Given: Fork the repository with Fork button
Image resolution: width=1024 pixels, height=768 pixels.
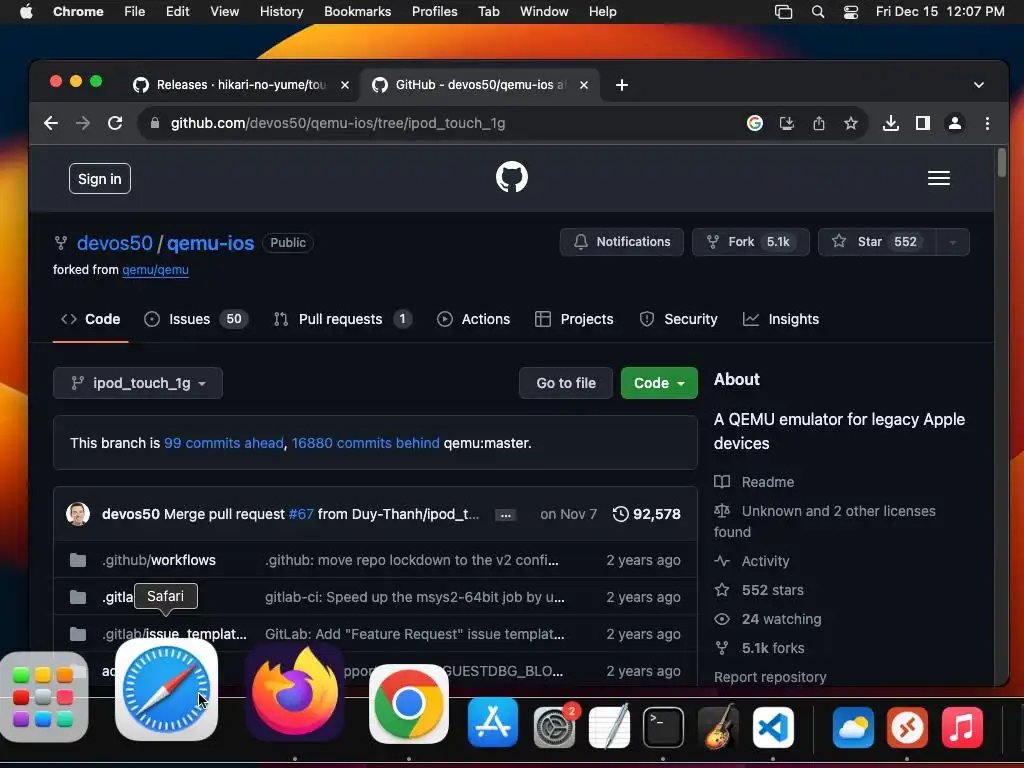Looking at the screenshot, I should point(750,242).
